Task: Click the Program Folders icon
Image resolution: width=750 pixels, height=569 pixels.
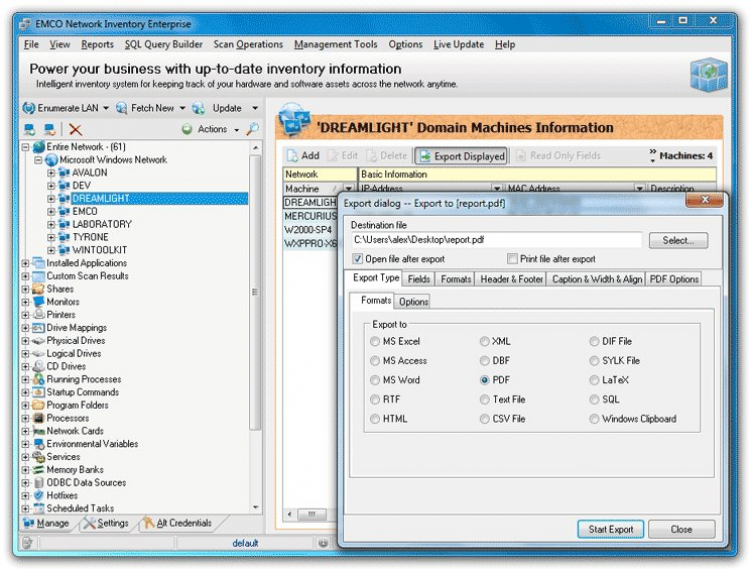Action: point(38,405)
